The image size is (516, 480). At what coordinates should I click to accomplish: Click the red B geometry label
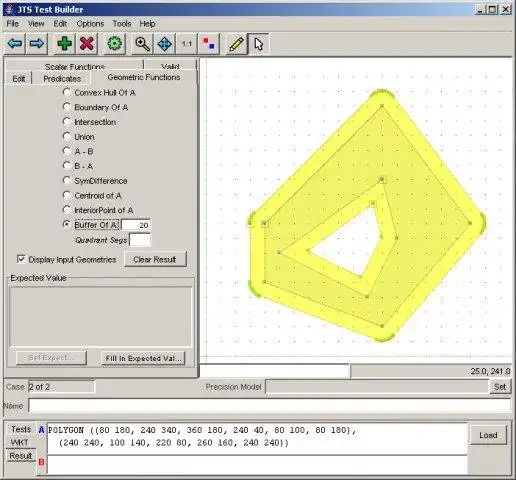click(x=41, y=462)
